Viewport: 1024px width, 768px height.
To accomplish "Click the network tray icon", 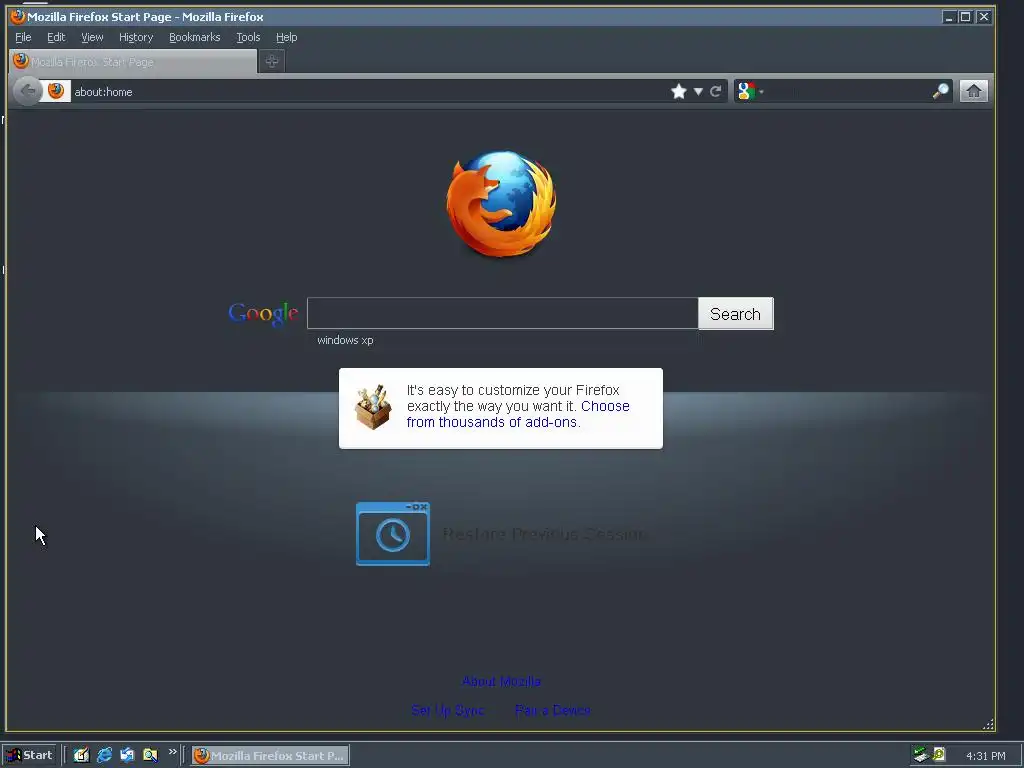I will pos(920,755).
